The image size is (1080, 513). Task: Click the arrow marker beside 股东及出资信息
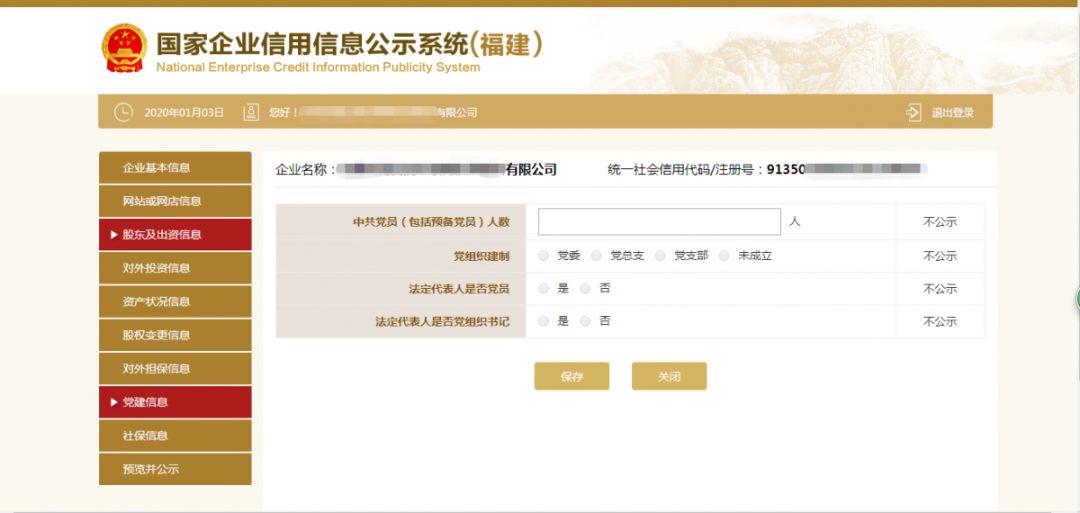(114, 235)
